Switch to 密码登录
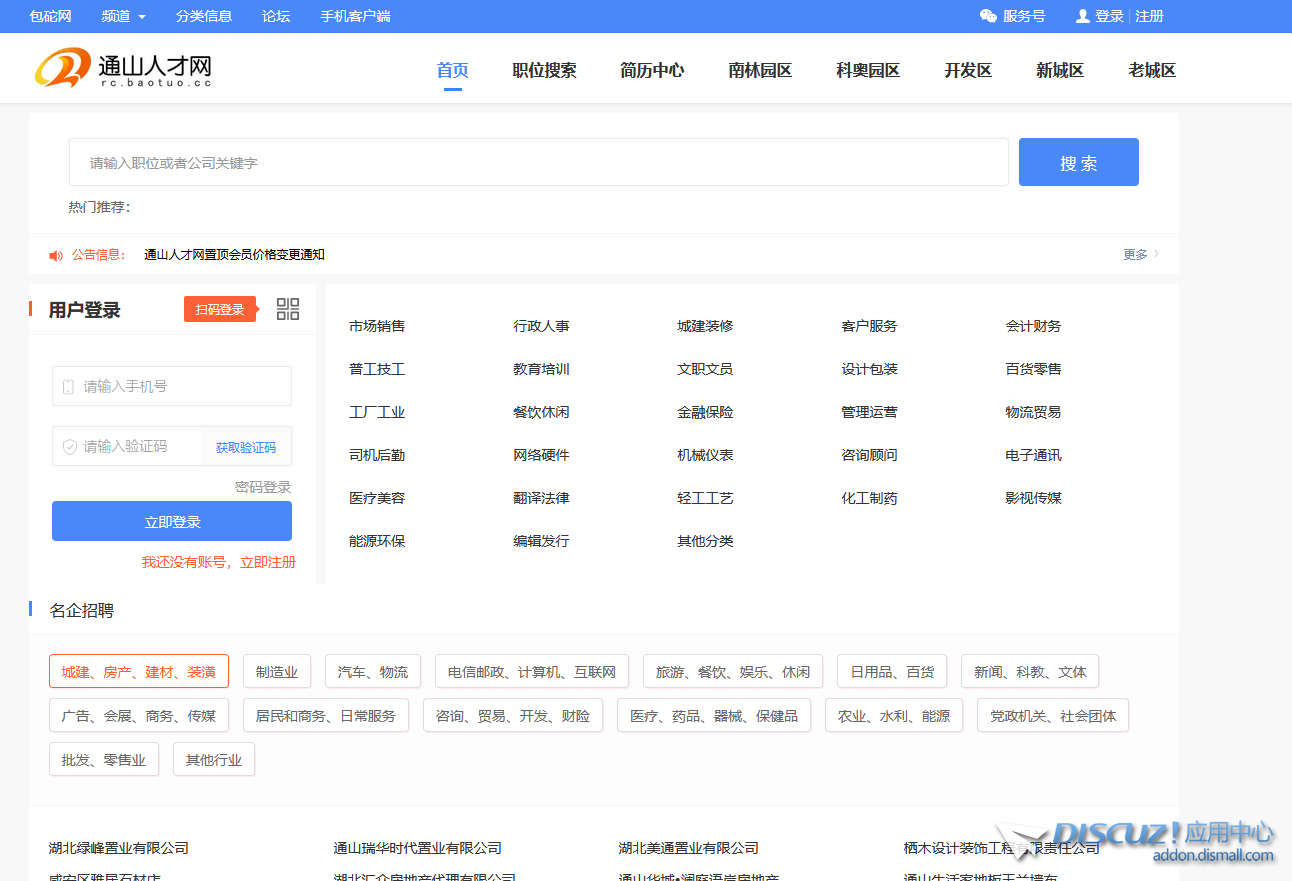This screenshot has height=881, width=1292. [x=263, y=487]
